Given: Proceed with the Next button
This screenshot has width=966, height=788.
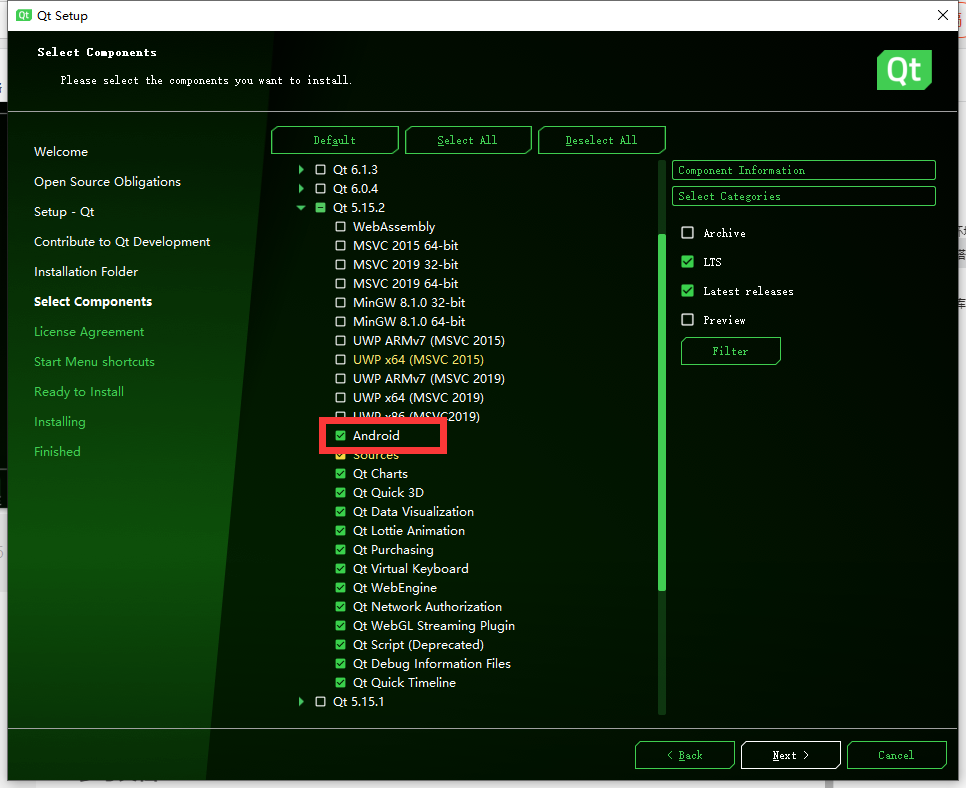Looking at the screenshot, I should [790, 755].
